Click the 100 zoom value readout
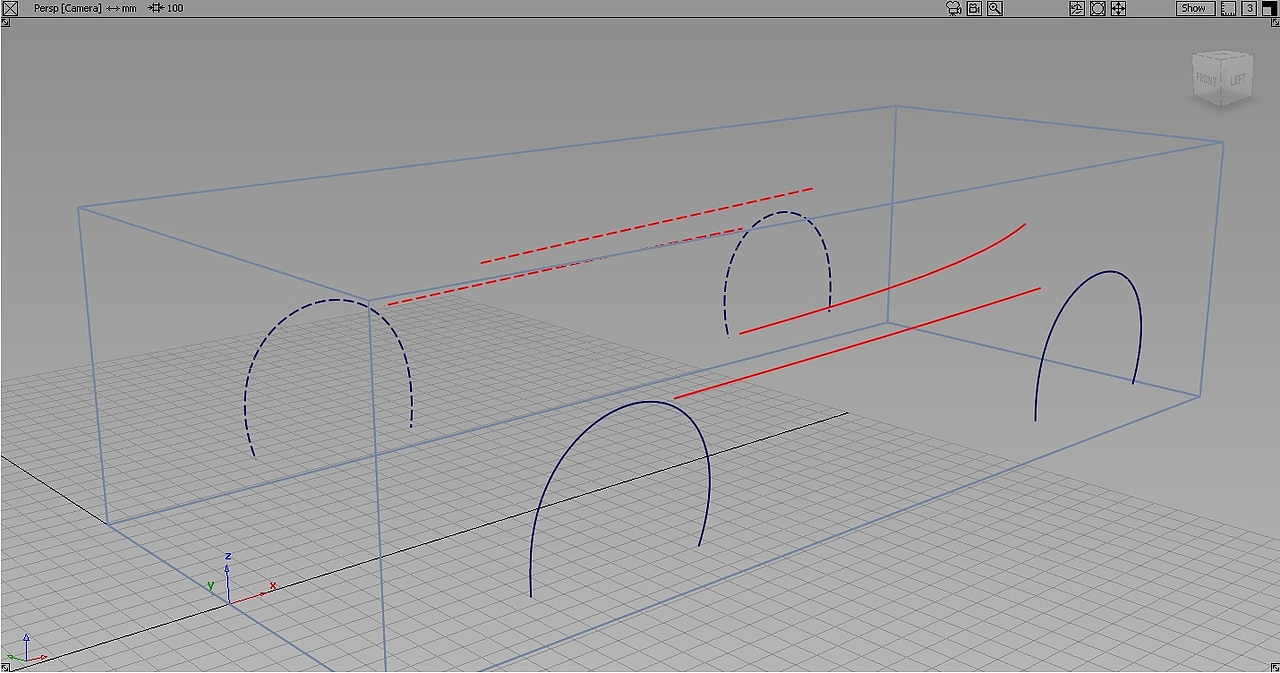Screen dimensions: 1280x673 click(167, 8)
